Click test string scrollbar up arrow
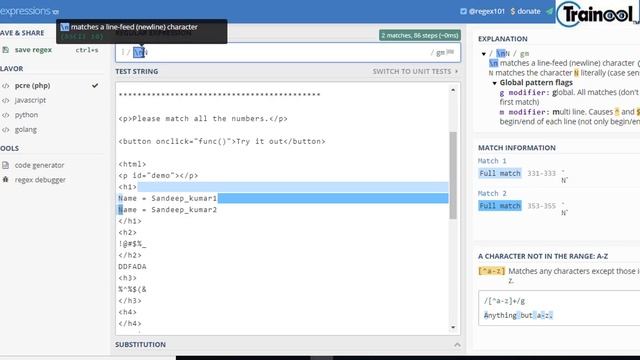 (x=453, y=90)
